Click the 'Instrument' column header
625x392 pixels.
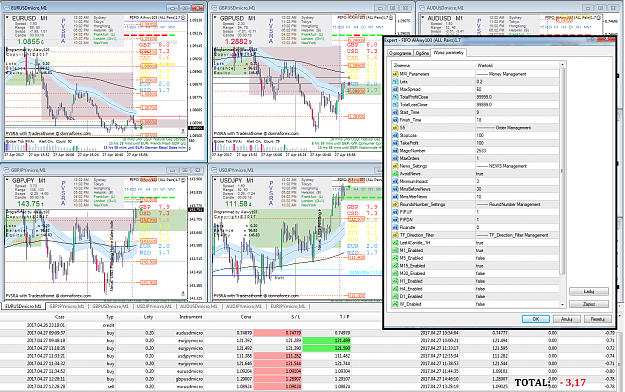191,317
